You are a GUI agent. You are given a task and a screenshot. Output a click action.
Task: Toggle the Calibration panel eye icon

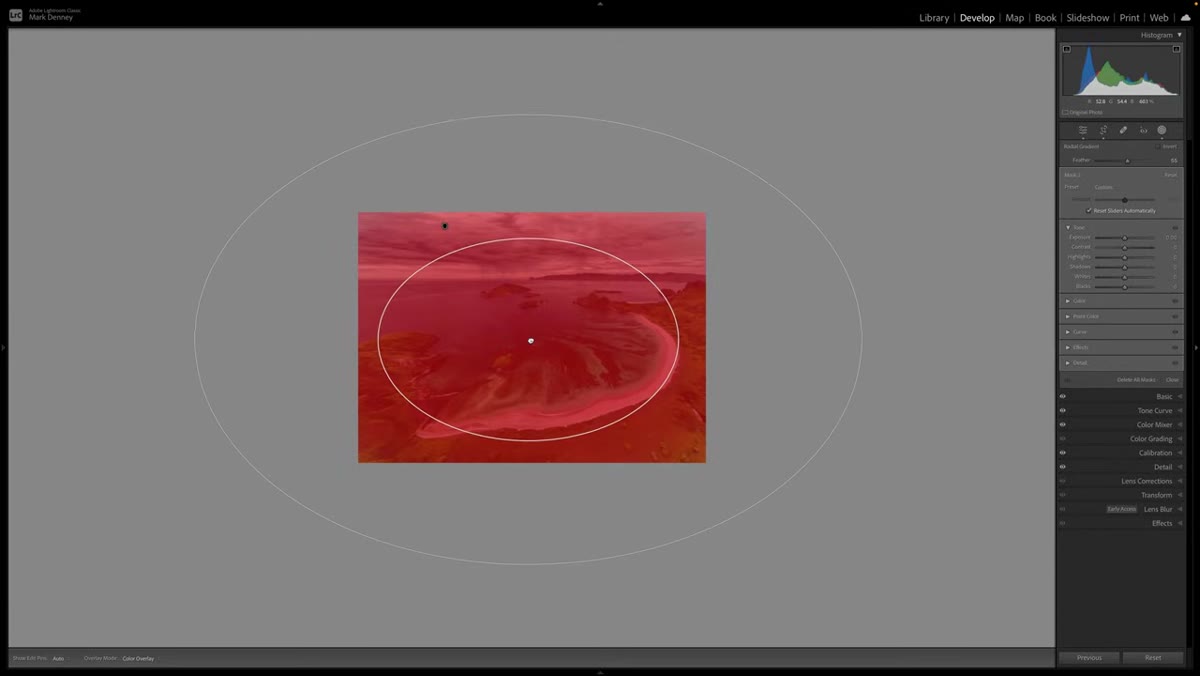[x=1063, y=453]
